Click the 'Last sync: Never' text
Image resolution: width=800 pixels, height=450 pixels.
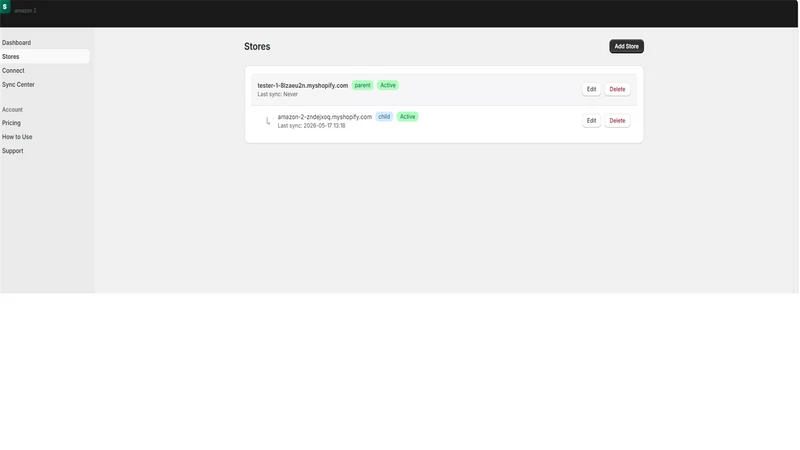[278, 94]
